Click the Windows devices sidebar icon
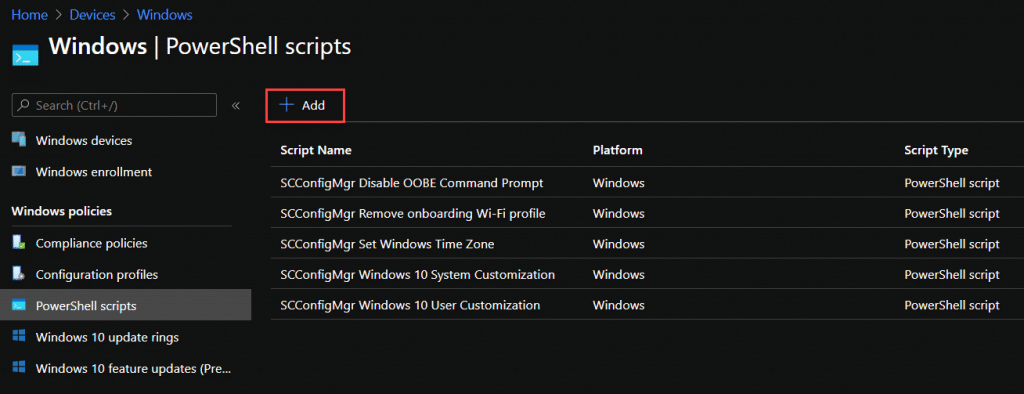Viewport: 1024px width, 394px height. tap(19, 140)
